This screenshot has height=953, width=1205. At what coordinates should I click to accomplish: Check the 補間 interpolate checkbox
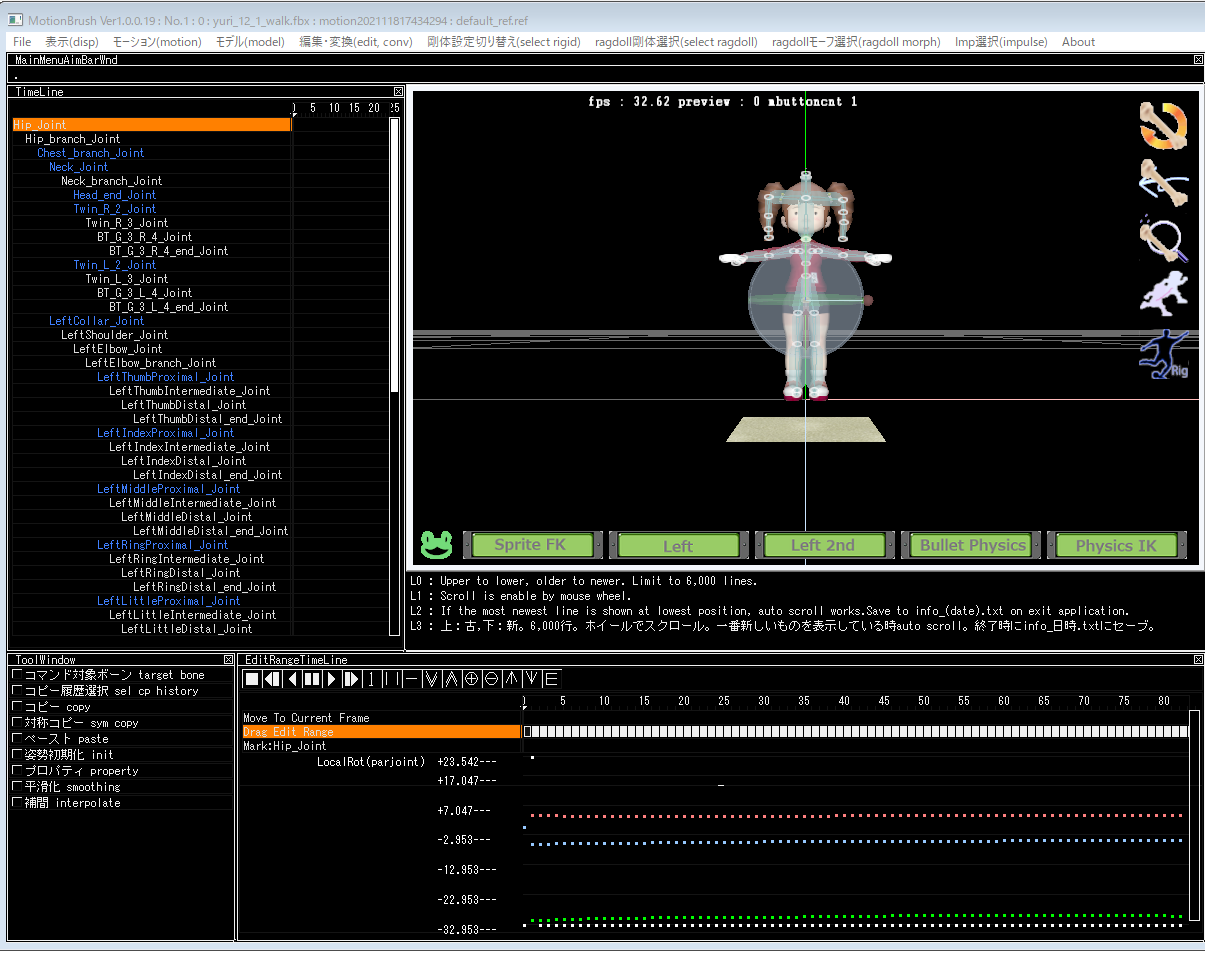pyautogui.click(x=17, y=803)
